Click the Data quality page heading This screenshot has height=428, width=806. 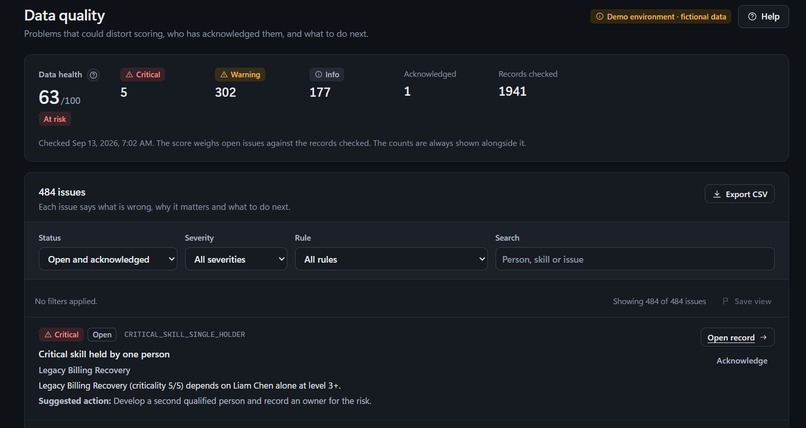(x=64, y=15)
